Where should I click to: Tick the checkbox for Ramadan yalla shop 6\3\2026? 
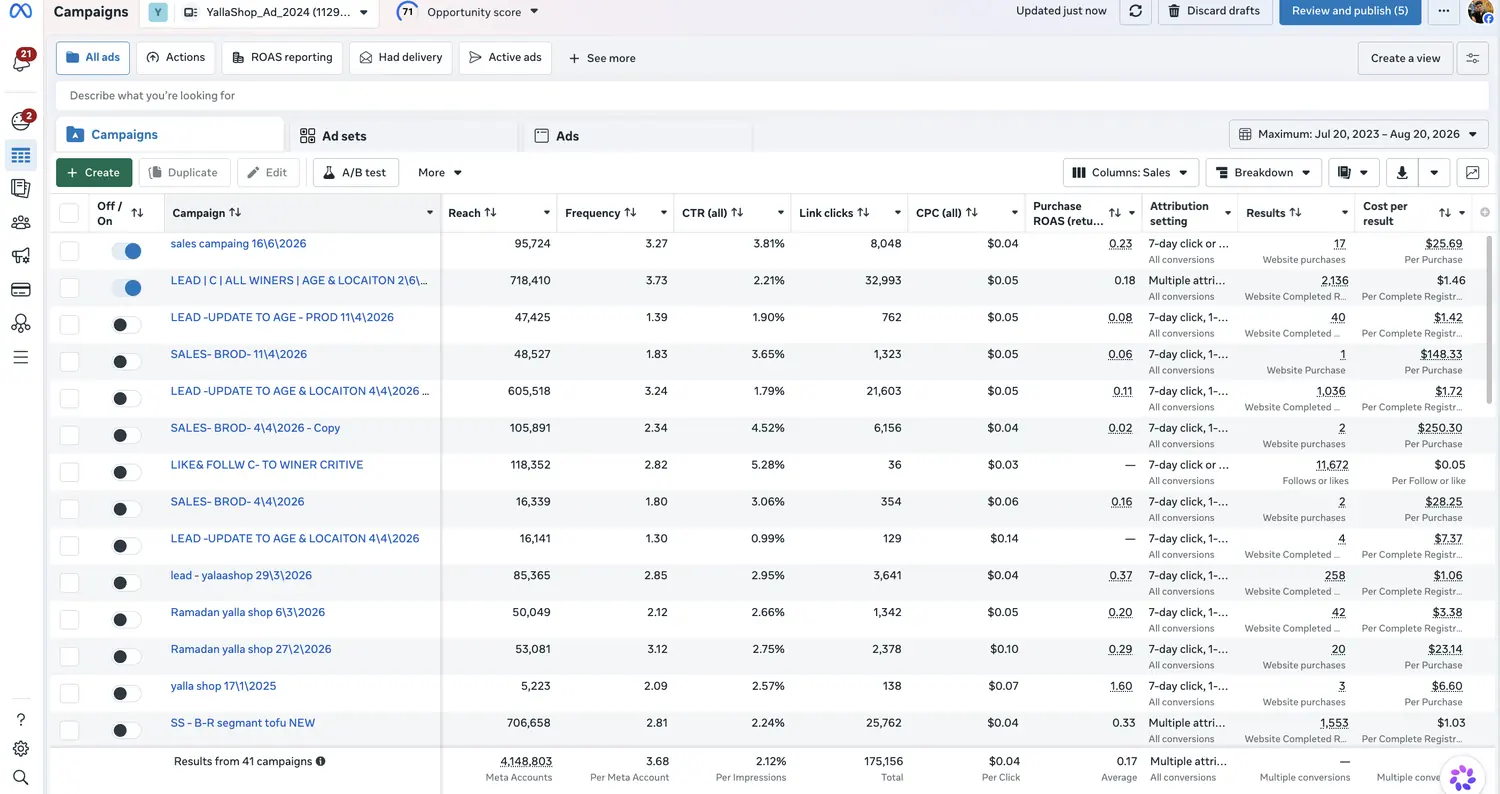[69, 620]
